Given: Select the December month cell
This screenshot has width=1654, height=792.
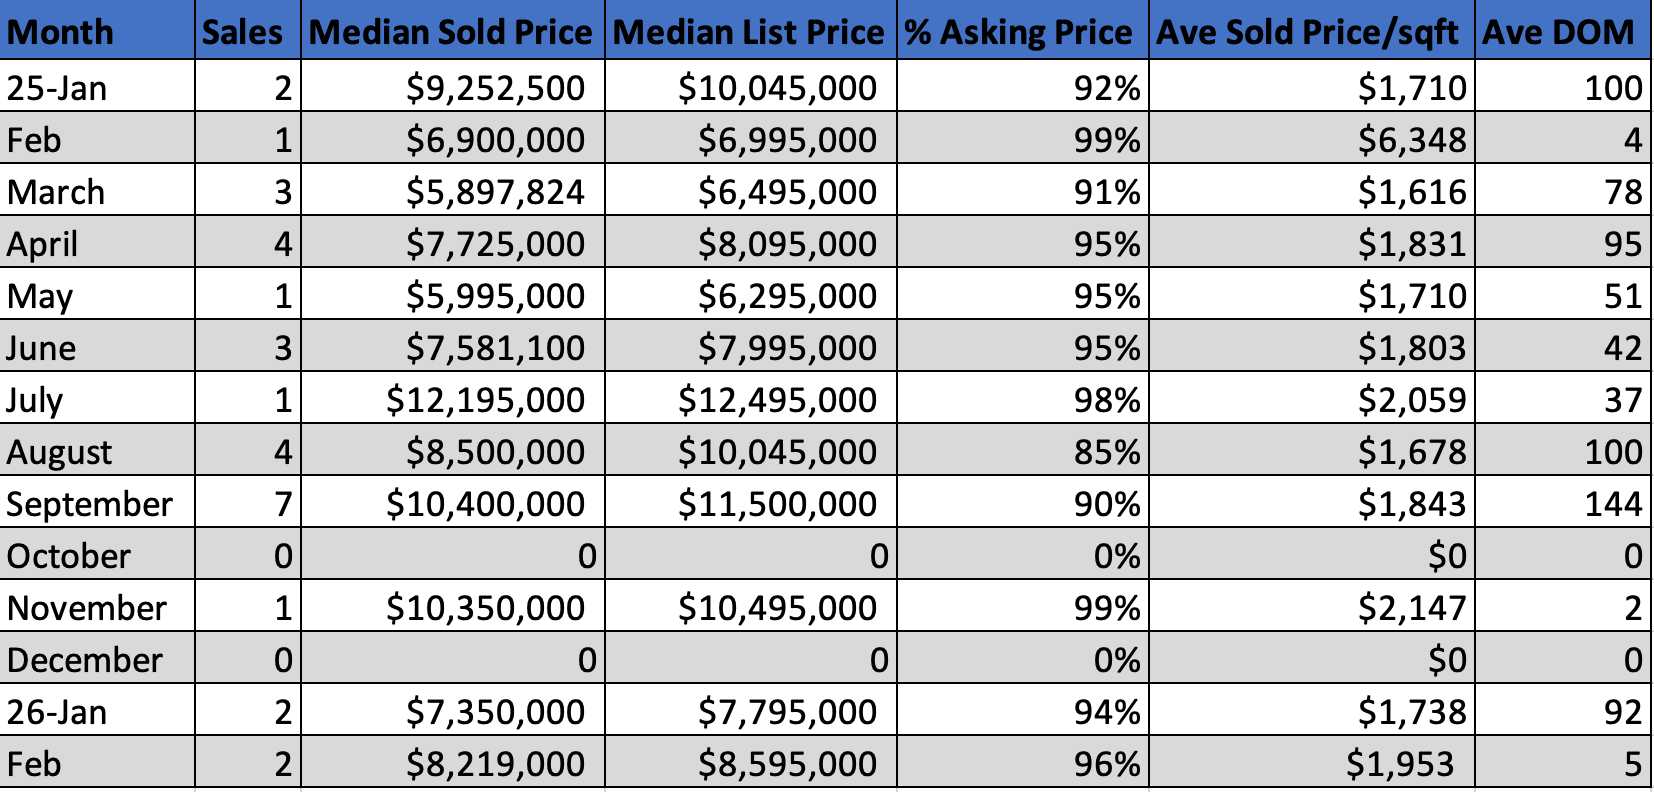Looking at the screenshot, I should coord(85,660).
